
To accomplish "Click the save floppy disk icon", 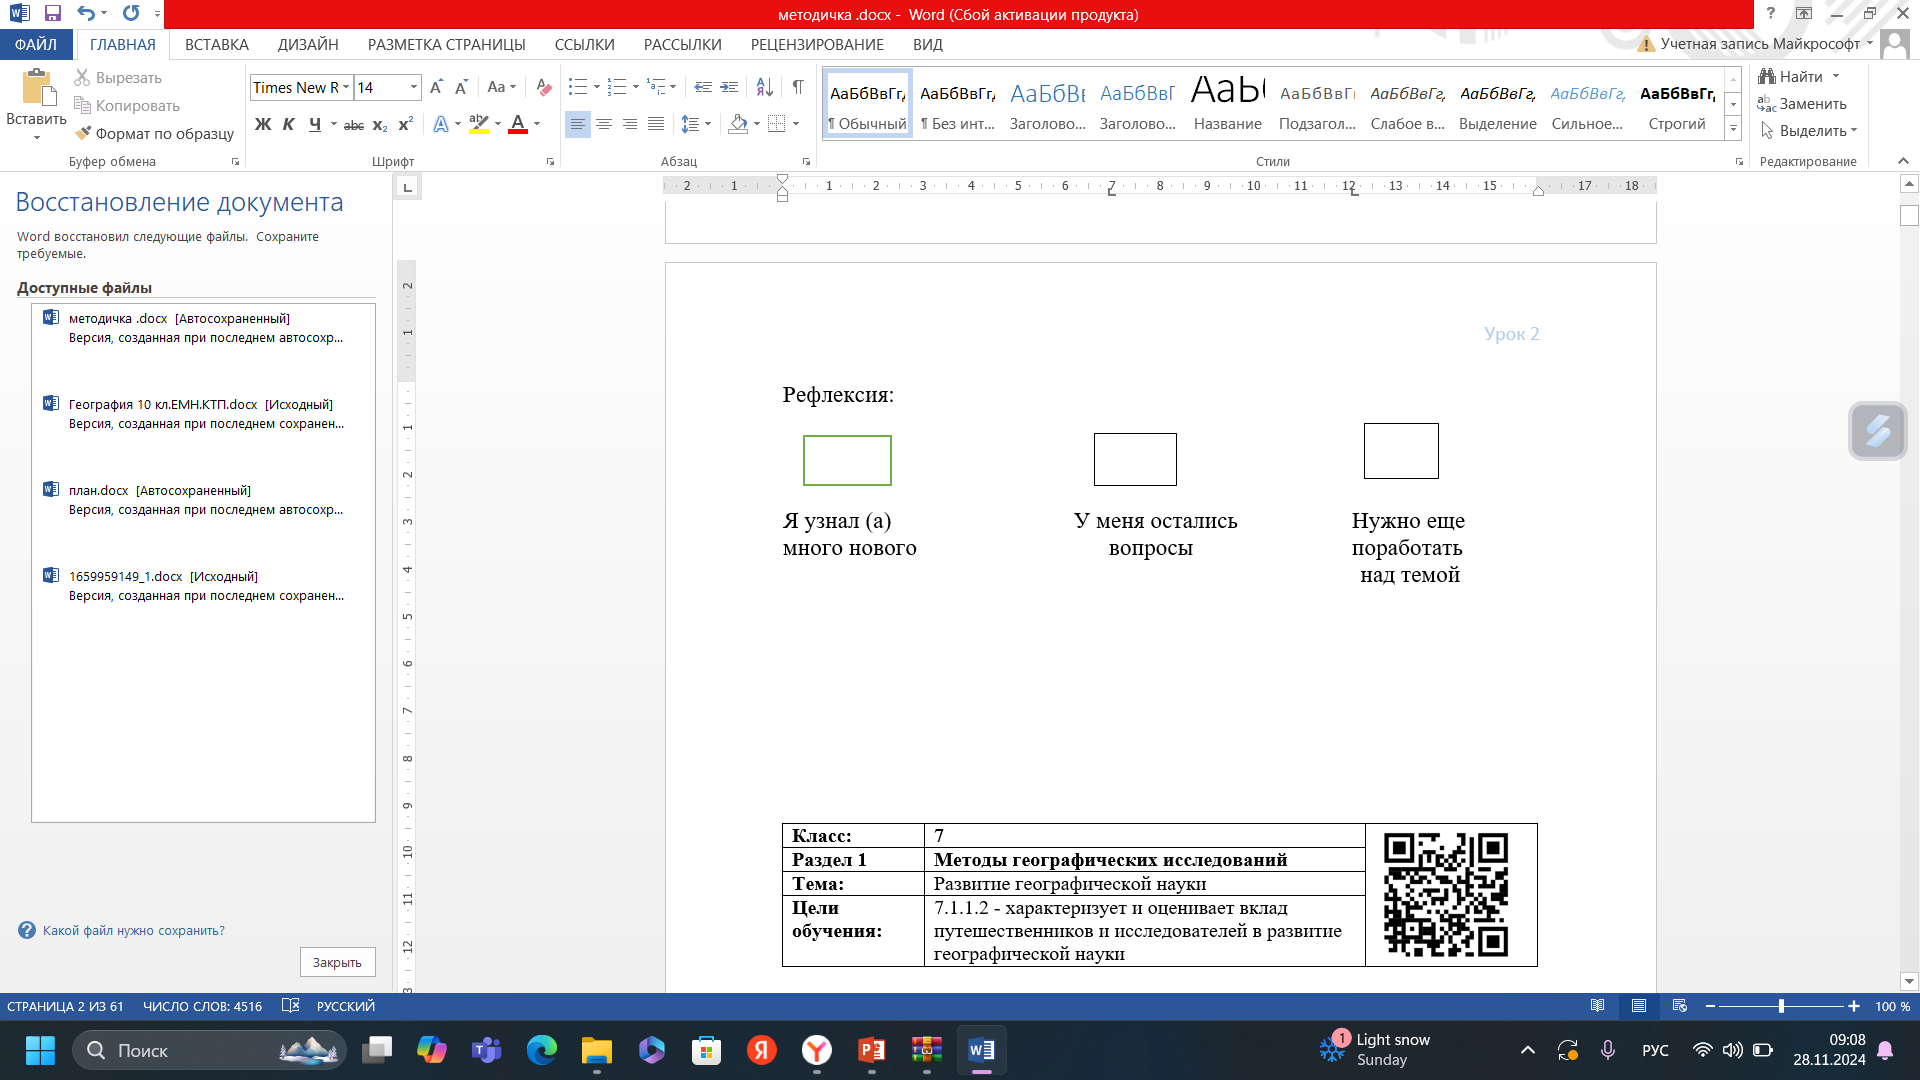I will coord(53,13).
